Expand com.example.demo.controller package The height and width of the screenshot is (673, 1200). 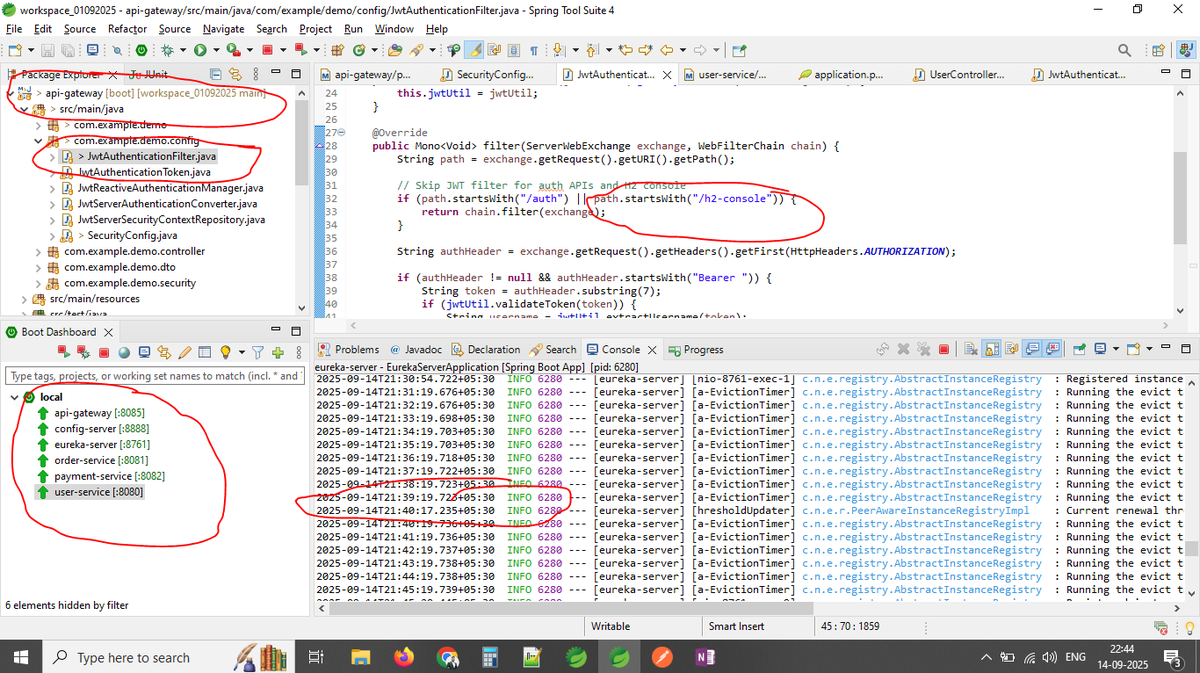coord(38,251)
